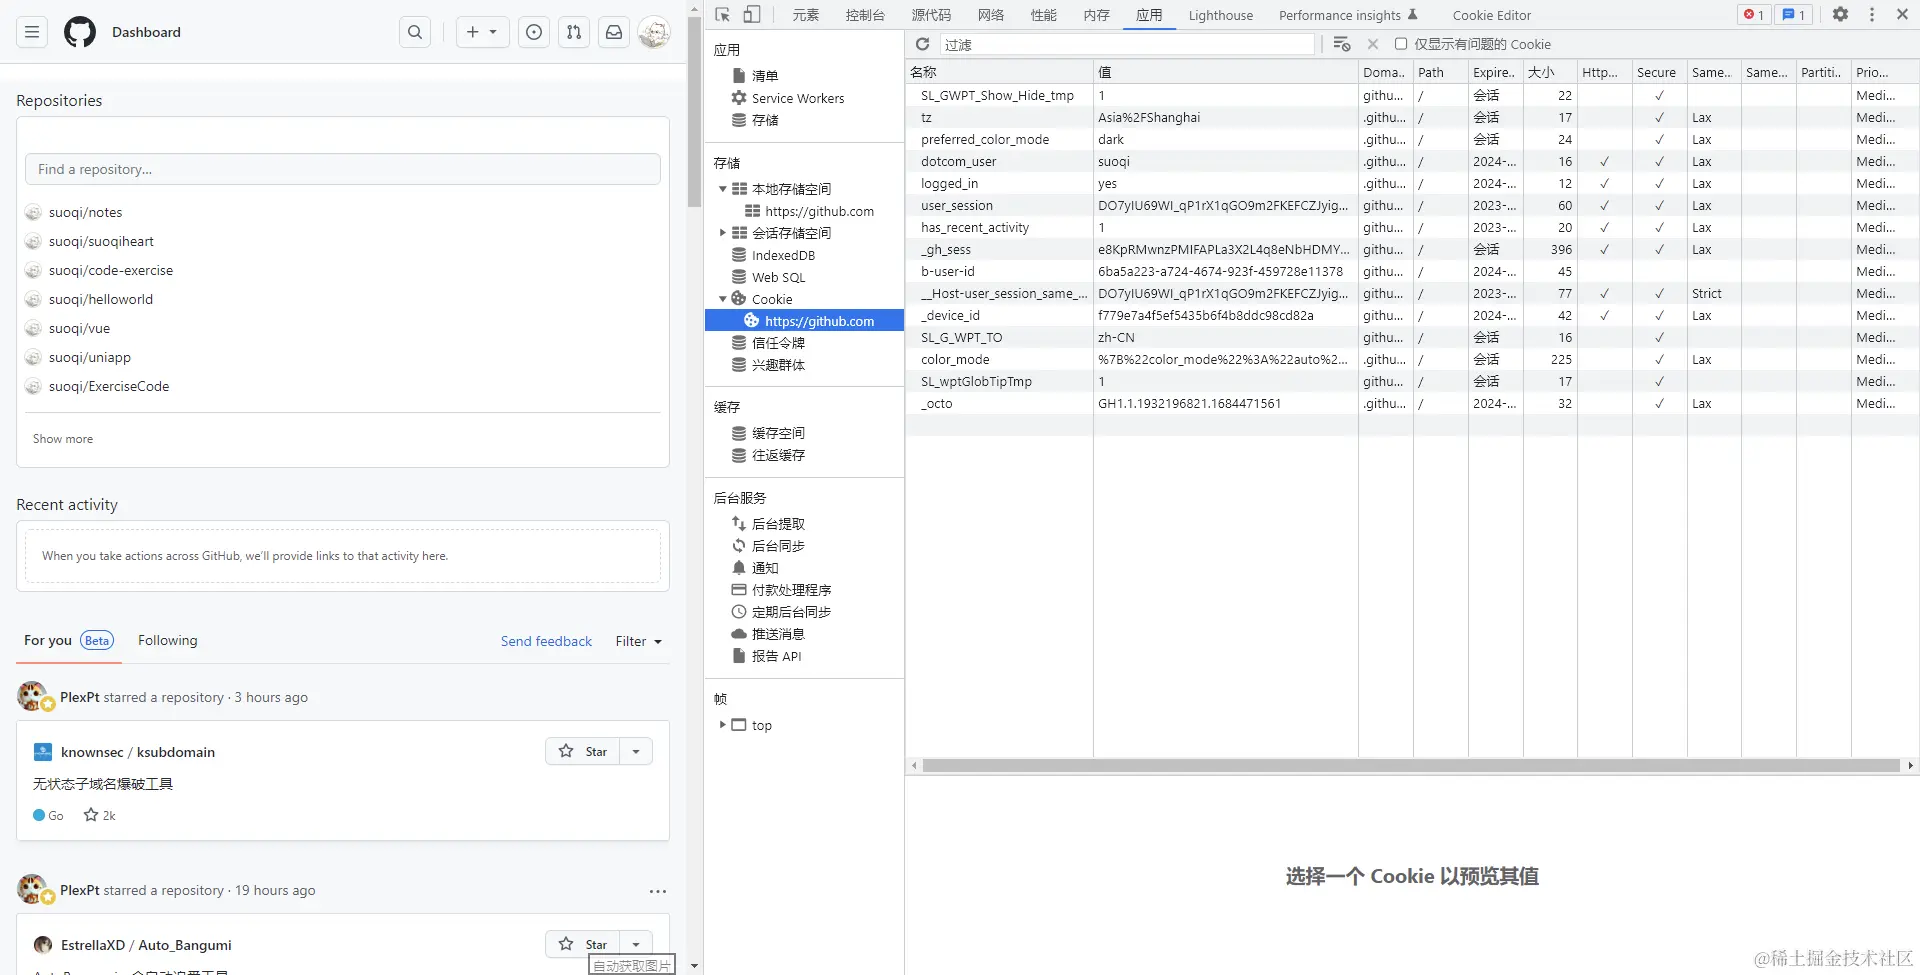Open Star dropdown arrow for EstrellaXD/Auto_Bangumi
1920x975 pixels.
pos(636,944)
